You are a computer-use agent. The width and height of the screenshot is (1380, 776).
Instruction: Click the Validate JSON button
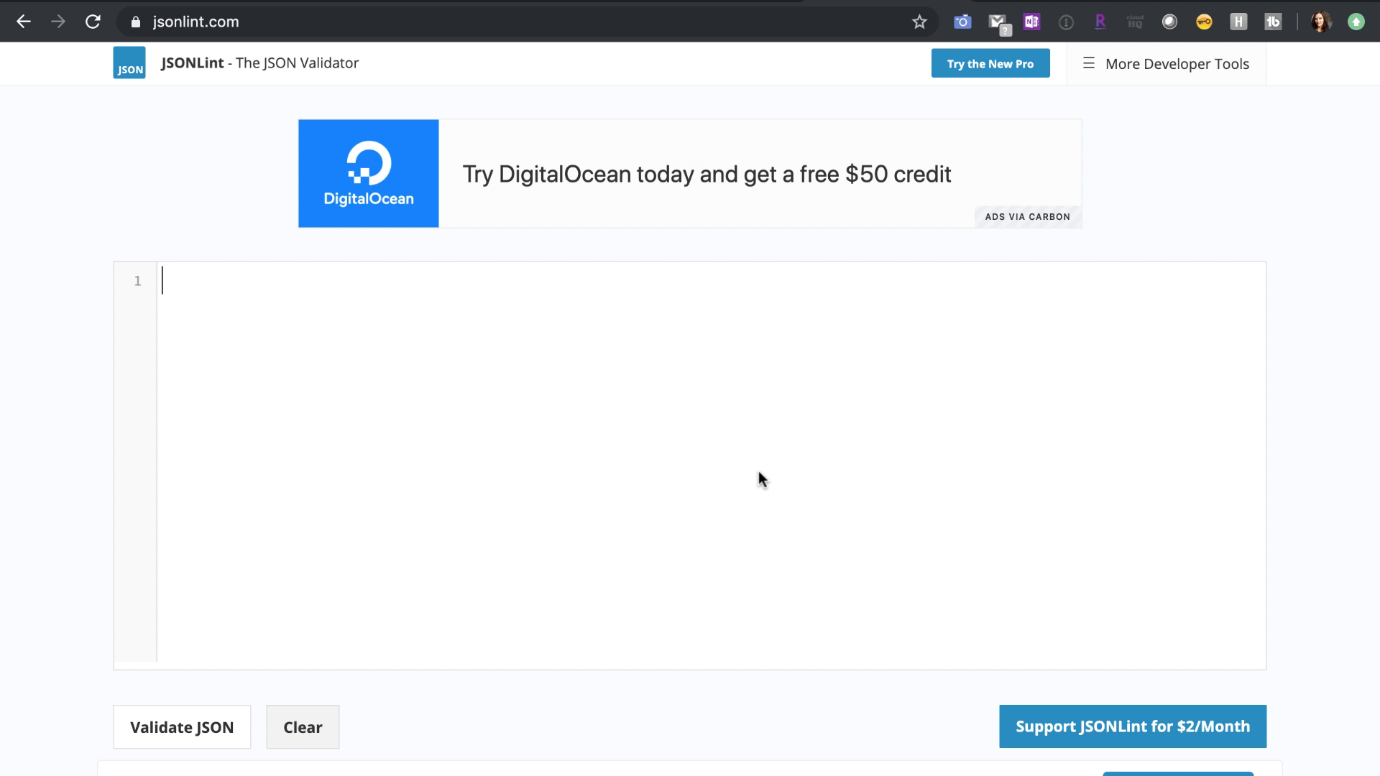pyautogui.click(x=182, y=727)
